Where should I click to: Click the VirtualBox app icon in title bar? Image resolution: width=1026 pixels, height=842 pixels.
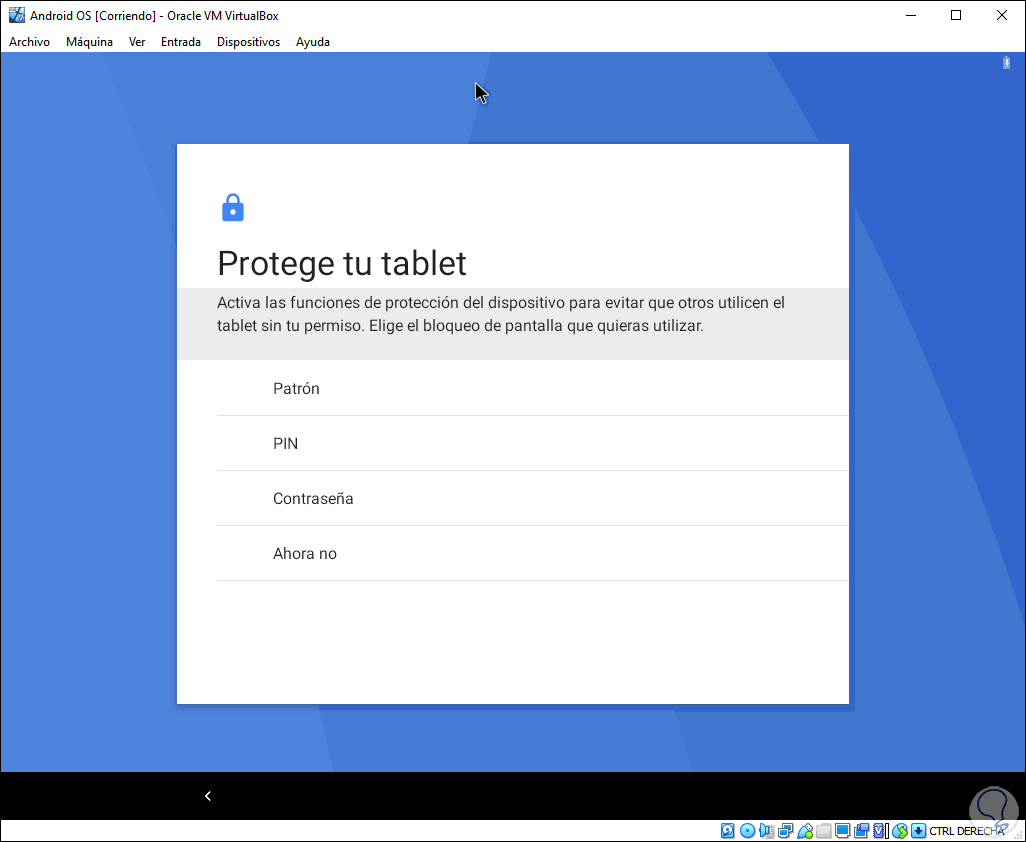(x=16, y=15)
